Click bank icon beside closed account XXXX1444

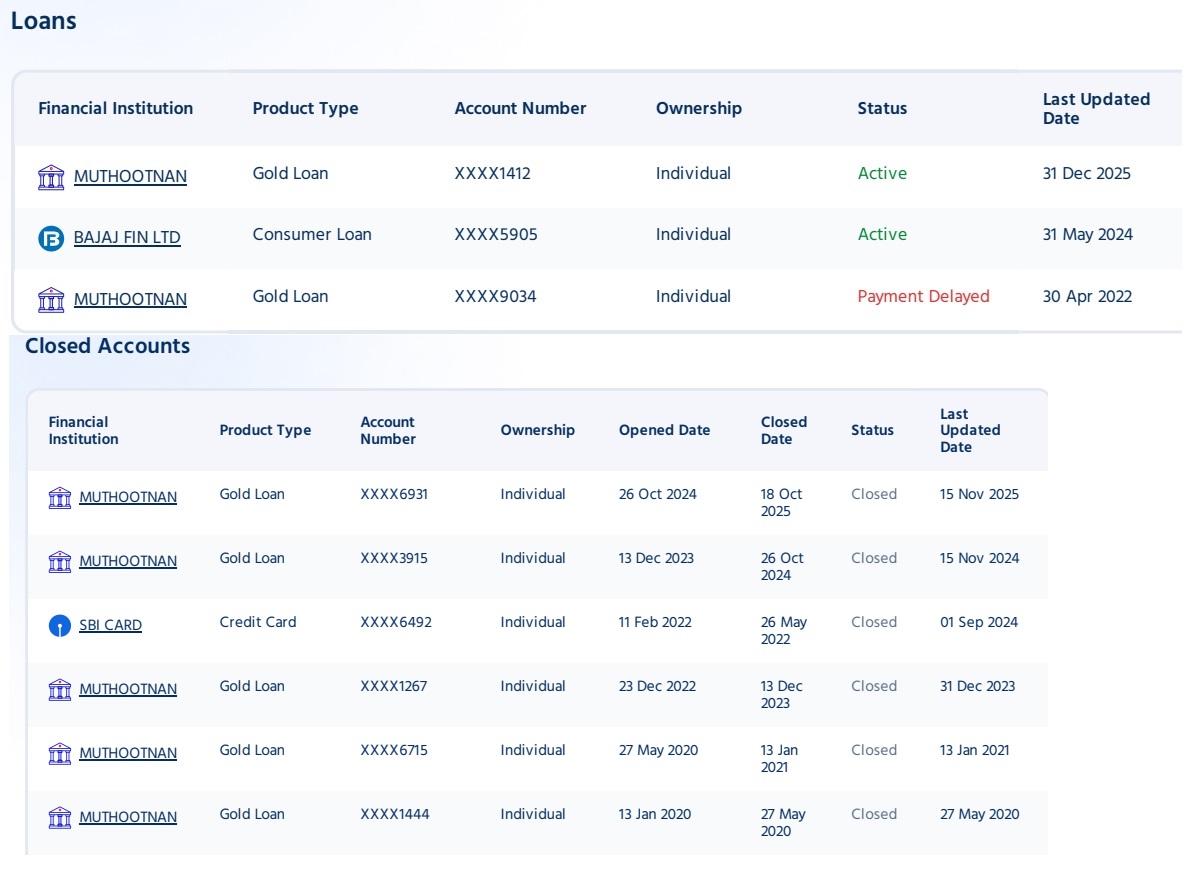click(60, 818)
